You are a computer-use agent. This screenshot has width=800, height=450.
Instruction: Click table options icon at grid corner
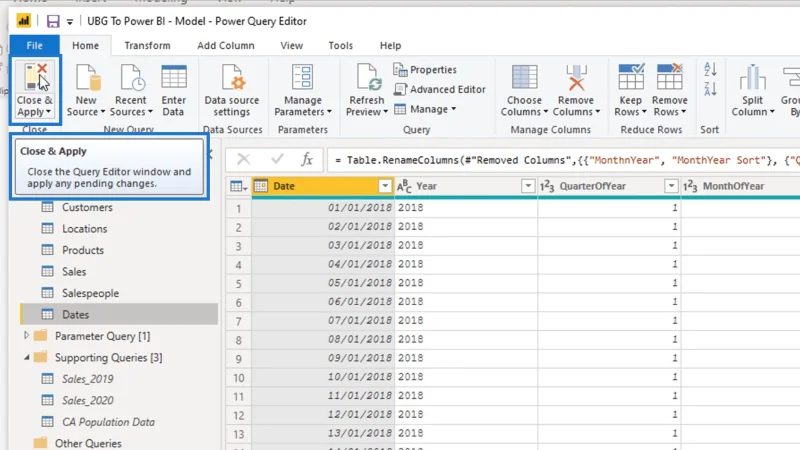238,186
